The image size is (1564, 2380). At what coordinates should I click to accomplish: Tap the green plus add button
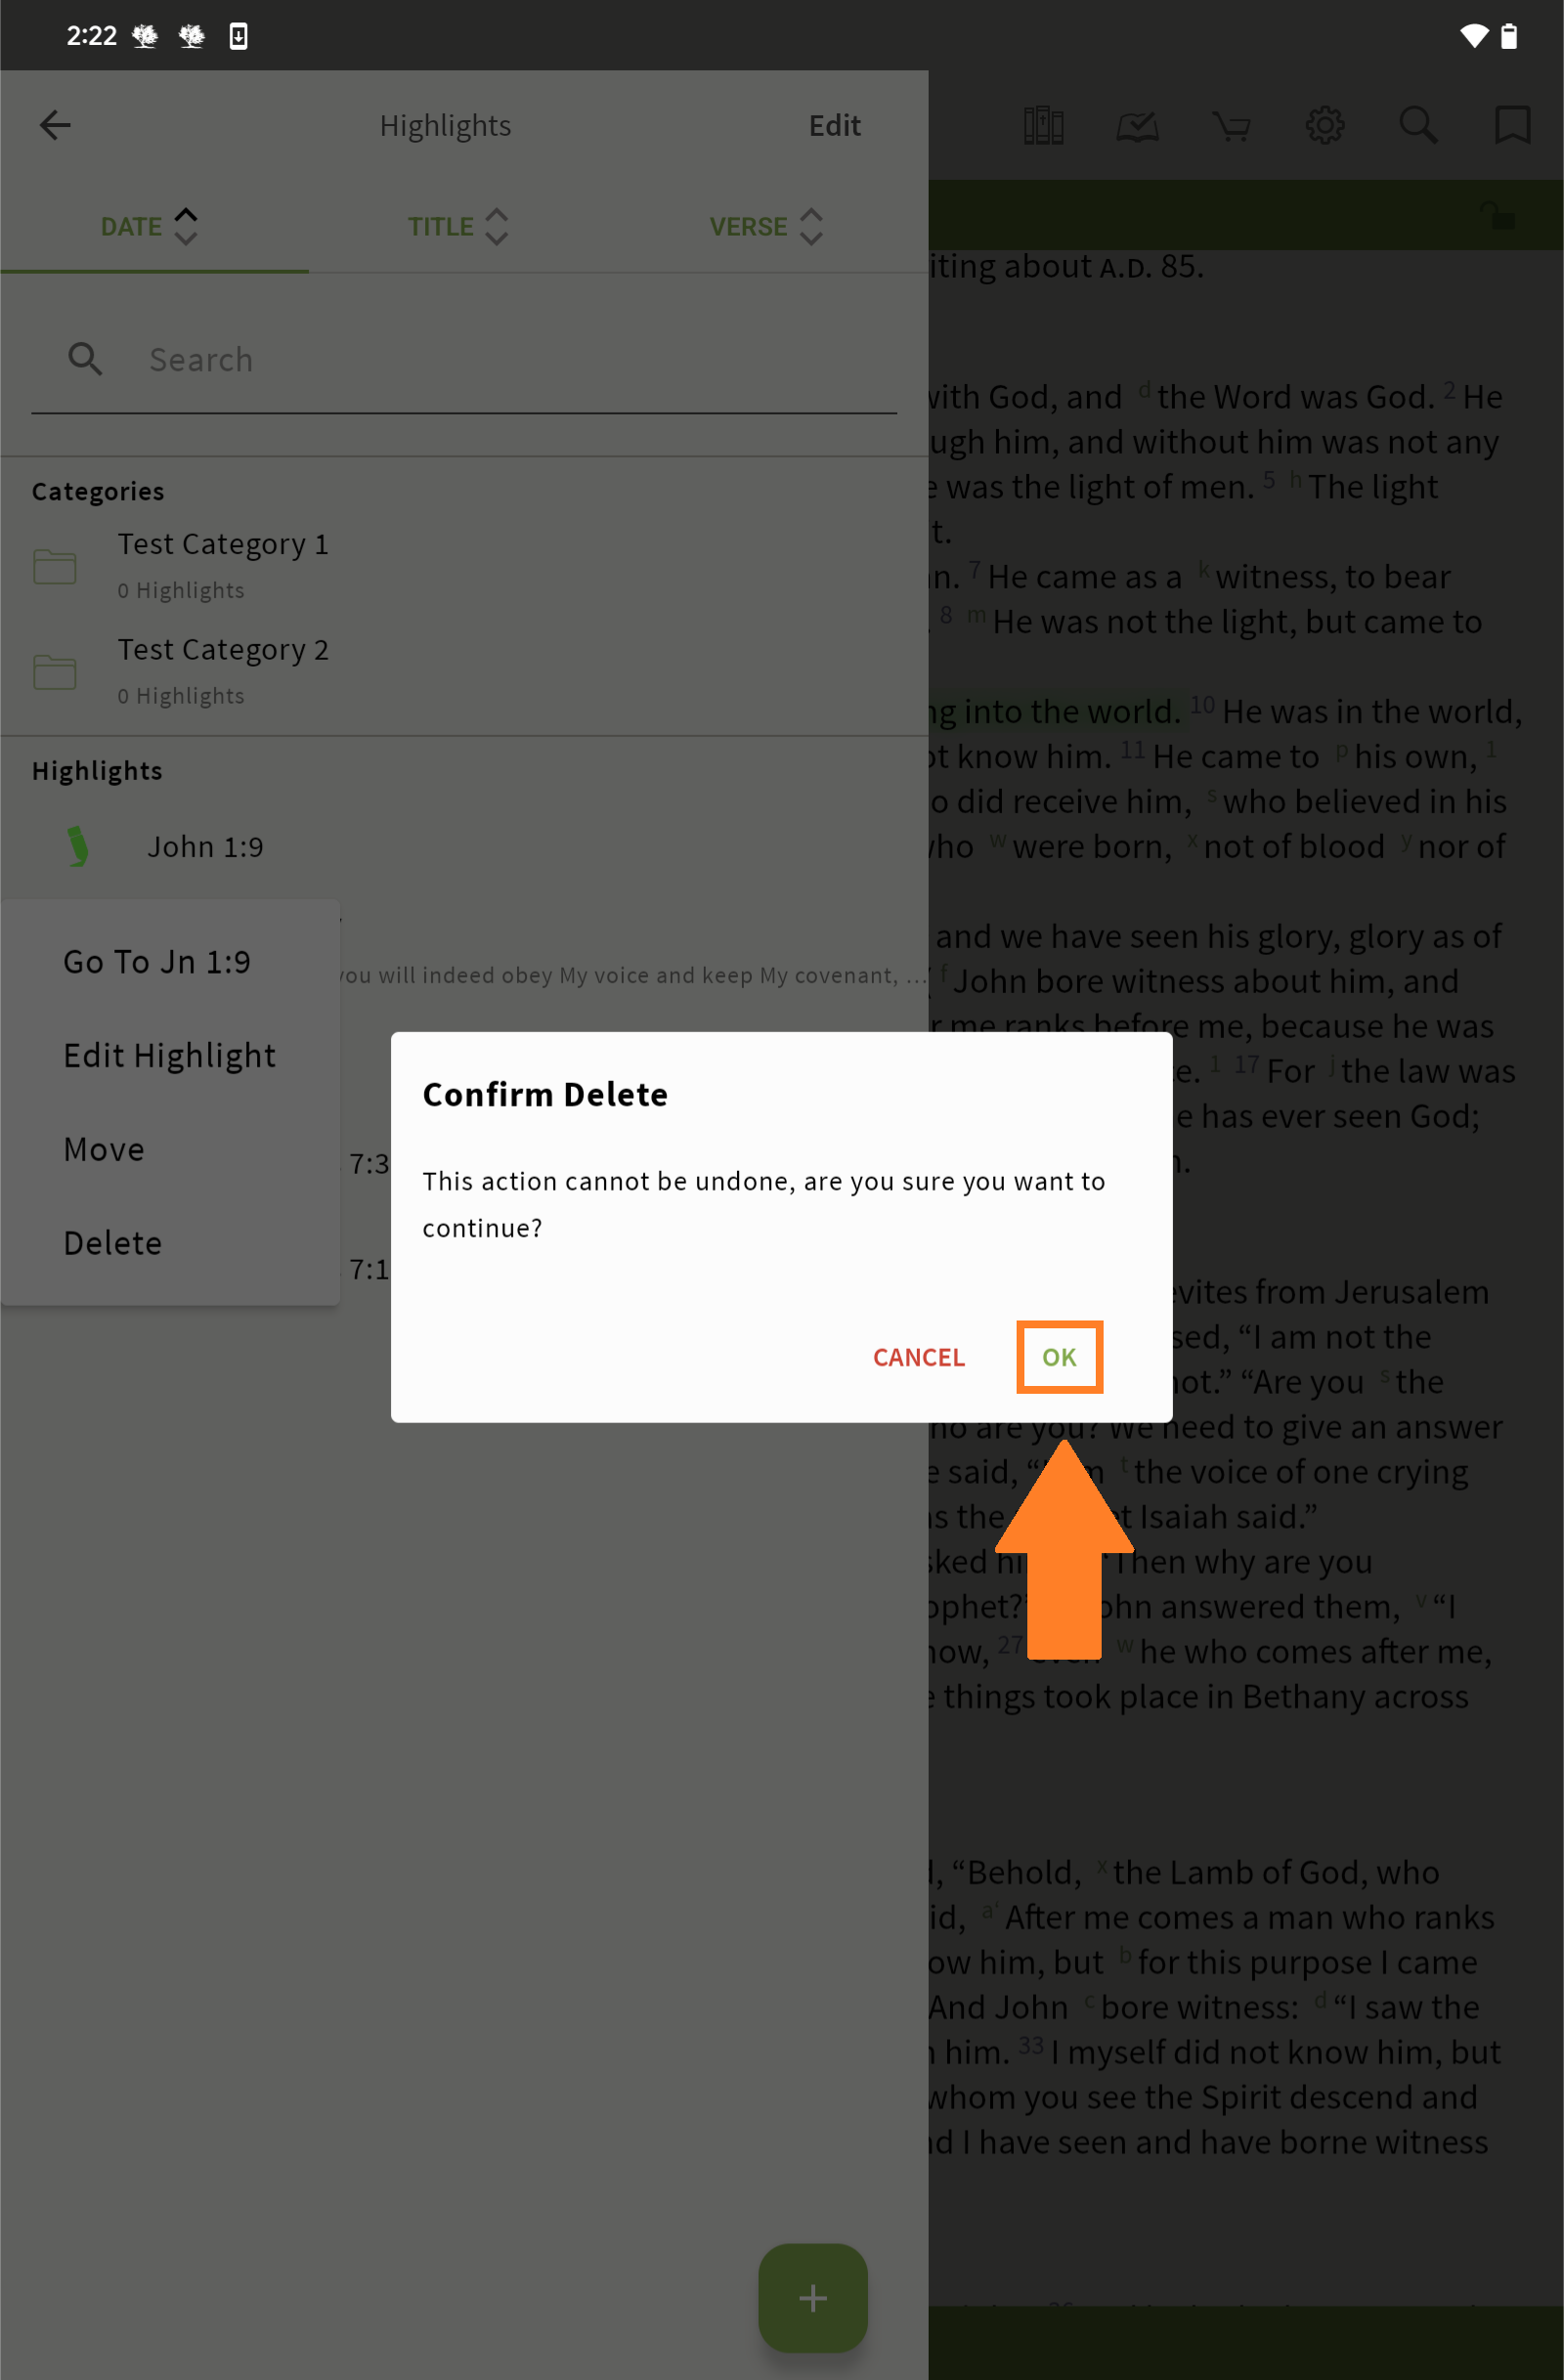[812, 2297]
